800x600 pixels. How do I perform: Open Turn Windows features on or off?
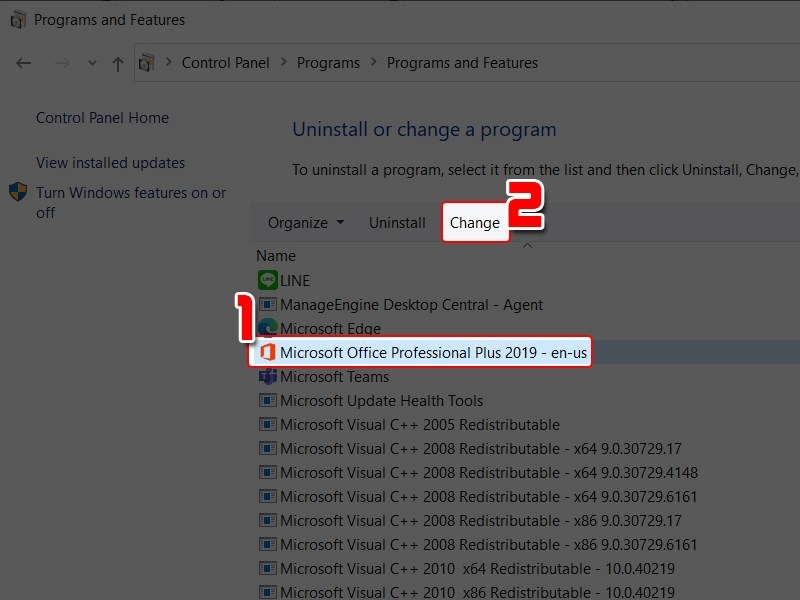pyautogui.click(x=131, y=203)
